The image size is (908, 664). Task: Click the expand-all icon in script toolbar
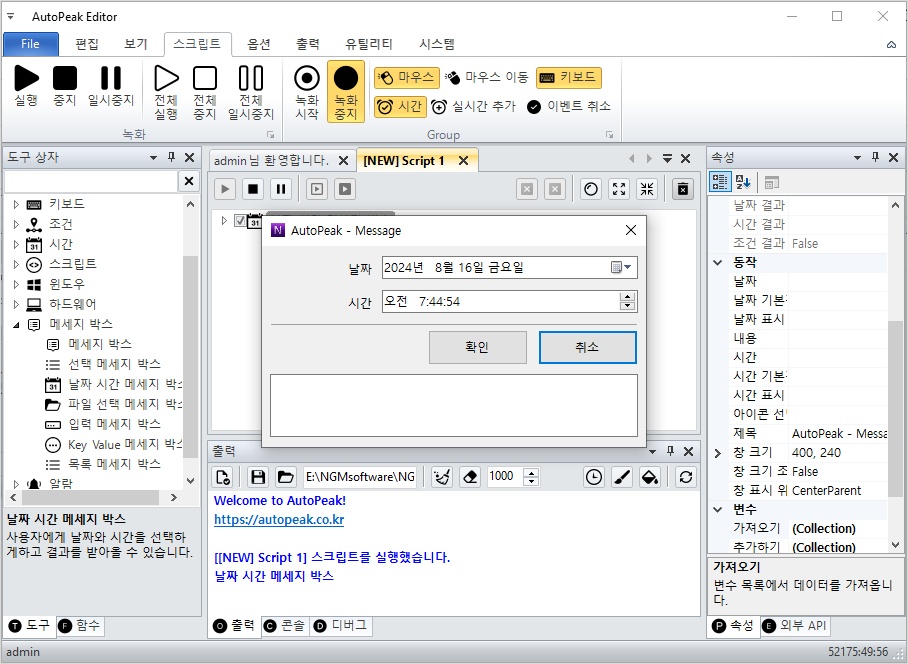coord(619,189)
